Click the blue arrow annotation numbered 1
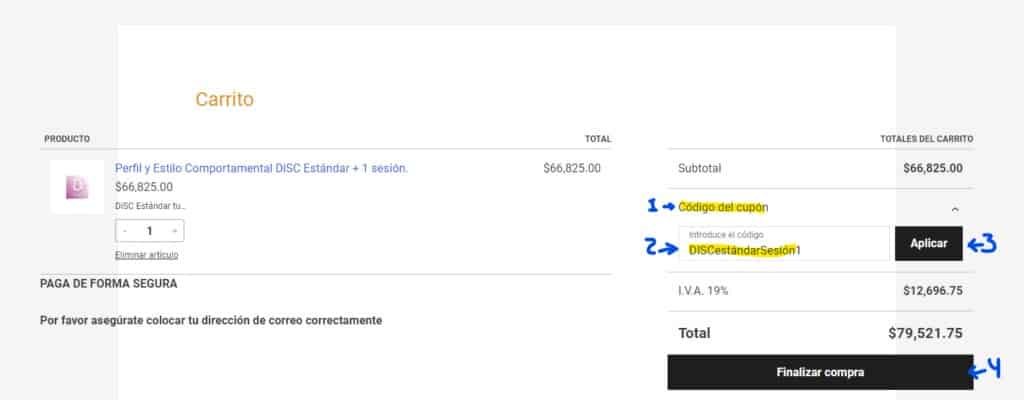Viewport: 1024px width, 400px height. pos(661,206)
